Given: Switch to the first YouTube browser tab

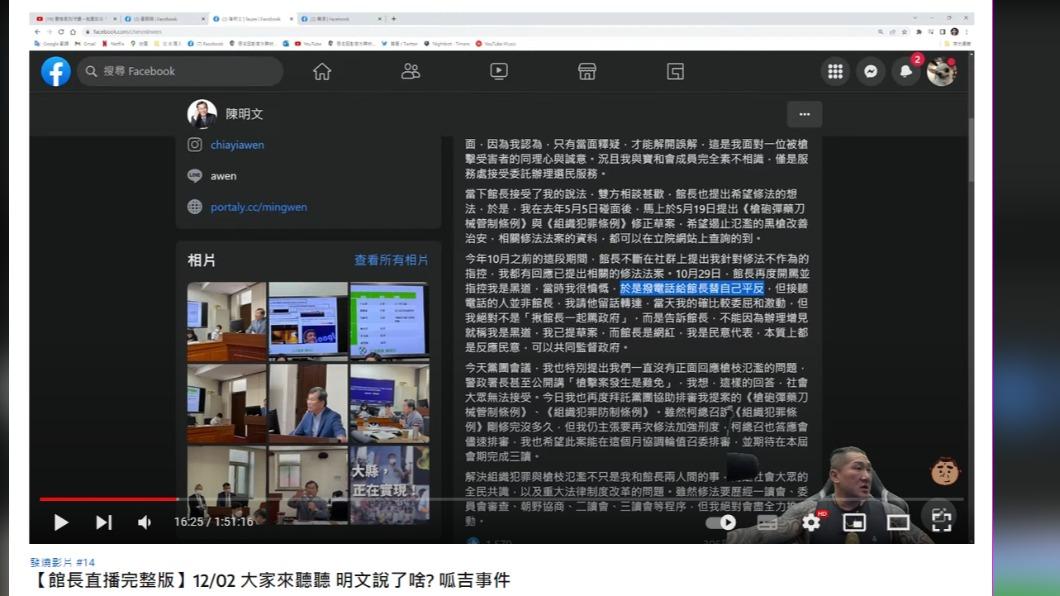Looking at the screenshot, I should [x=74, y=19].
